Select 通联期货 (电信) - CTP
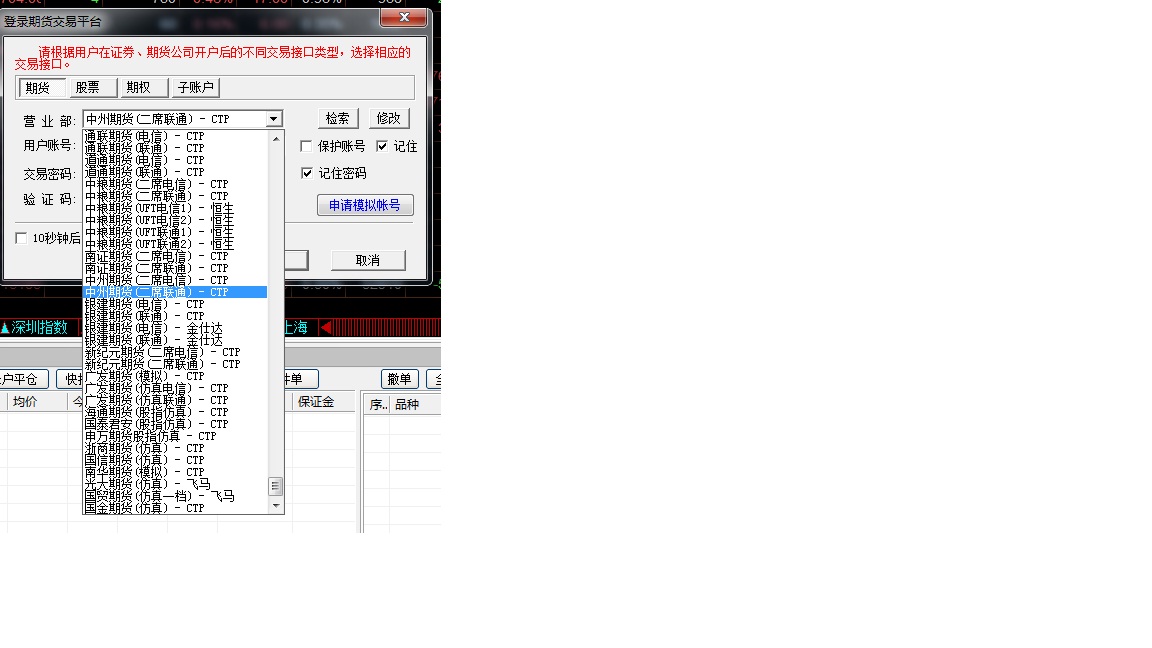Image resolution: width=1152 pixels, height=648 pixels. 175,137
